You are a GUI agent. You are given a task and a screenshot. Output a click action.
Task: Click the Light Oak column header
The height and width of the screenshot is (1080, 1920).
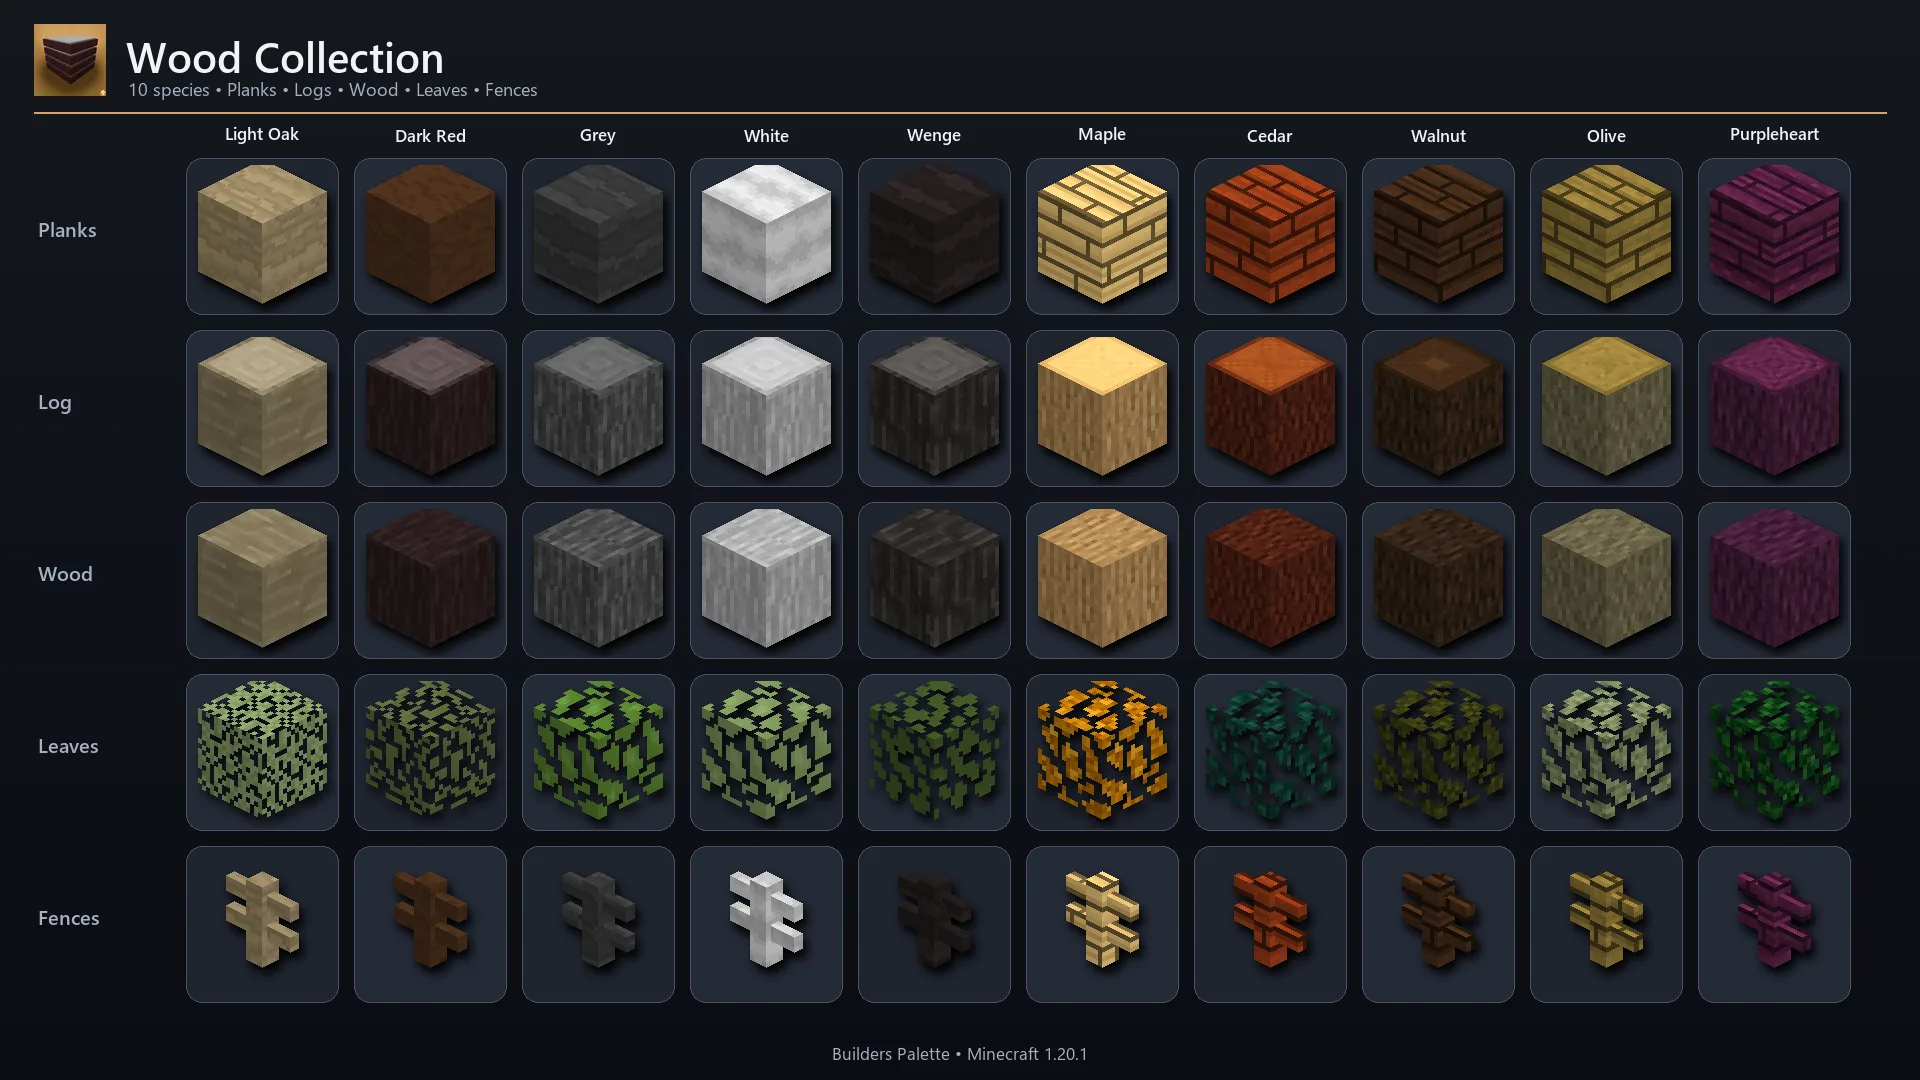click(262, 134)
